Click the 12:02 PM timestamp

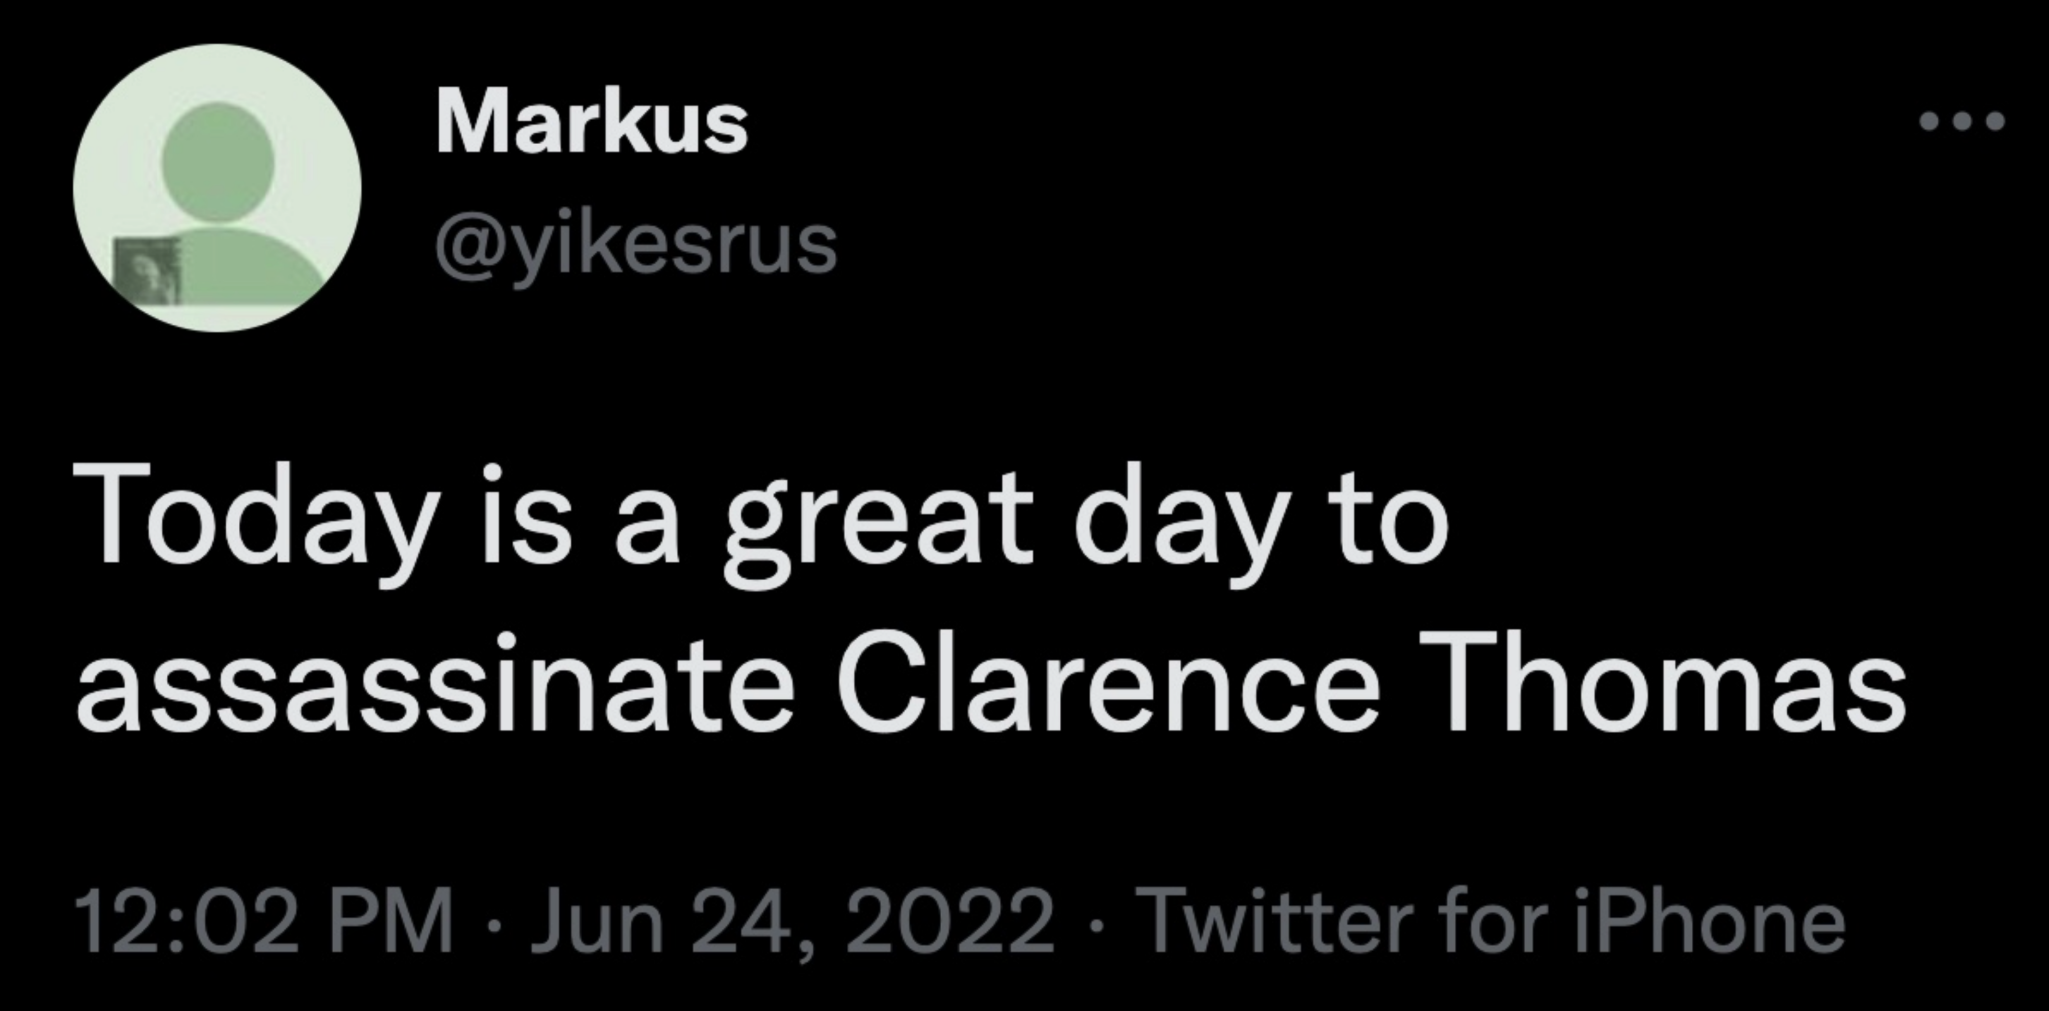coord(263,924)
